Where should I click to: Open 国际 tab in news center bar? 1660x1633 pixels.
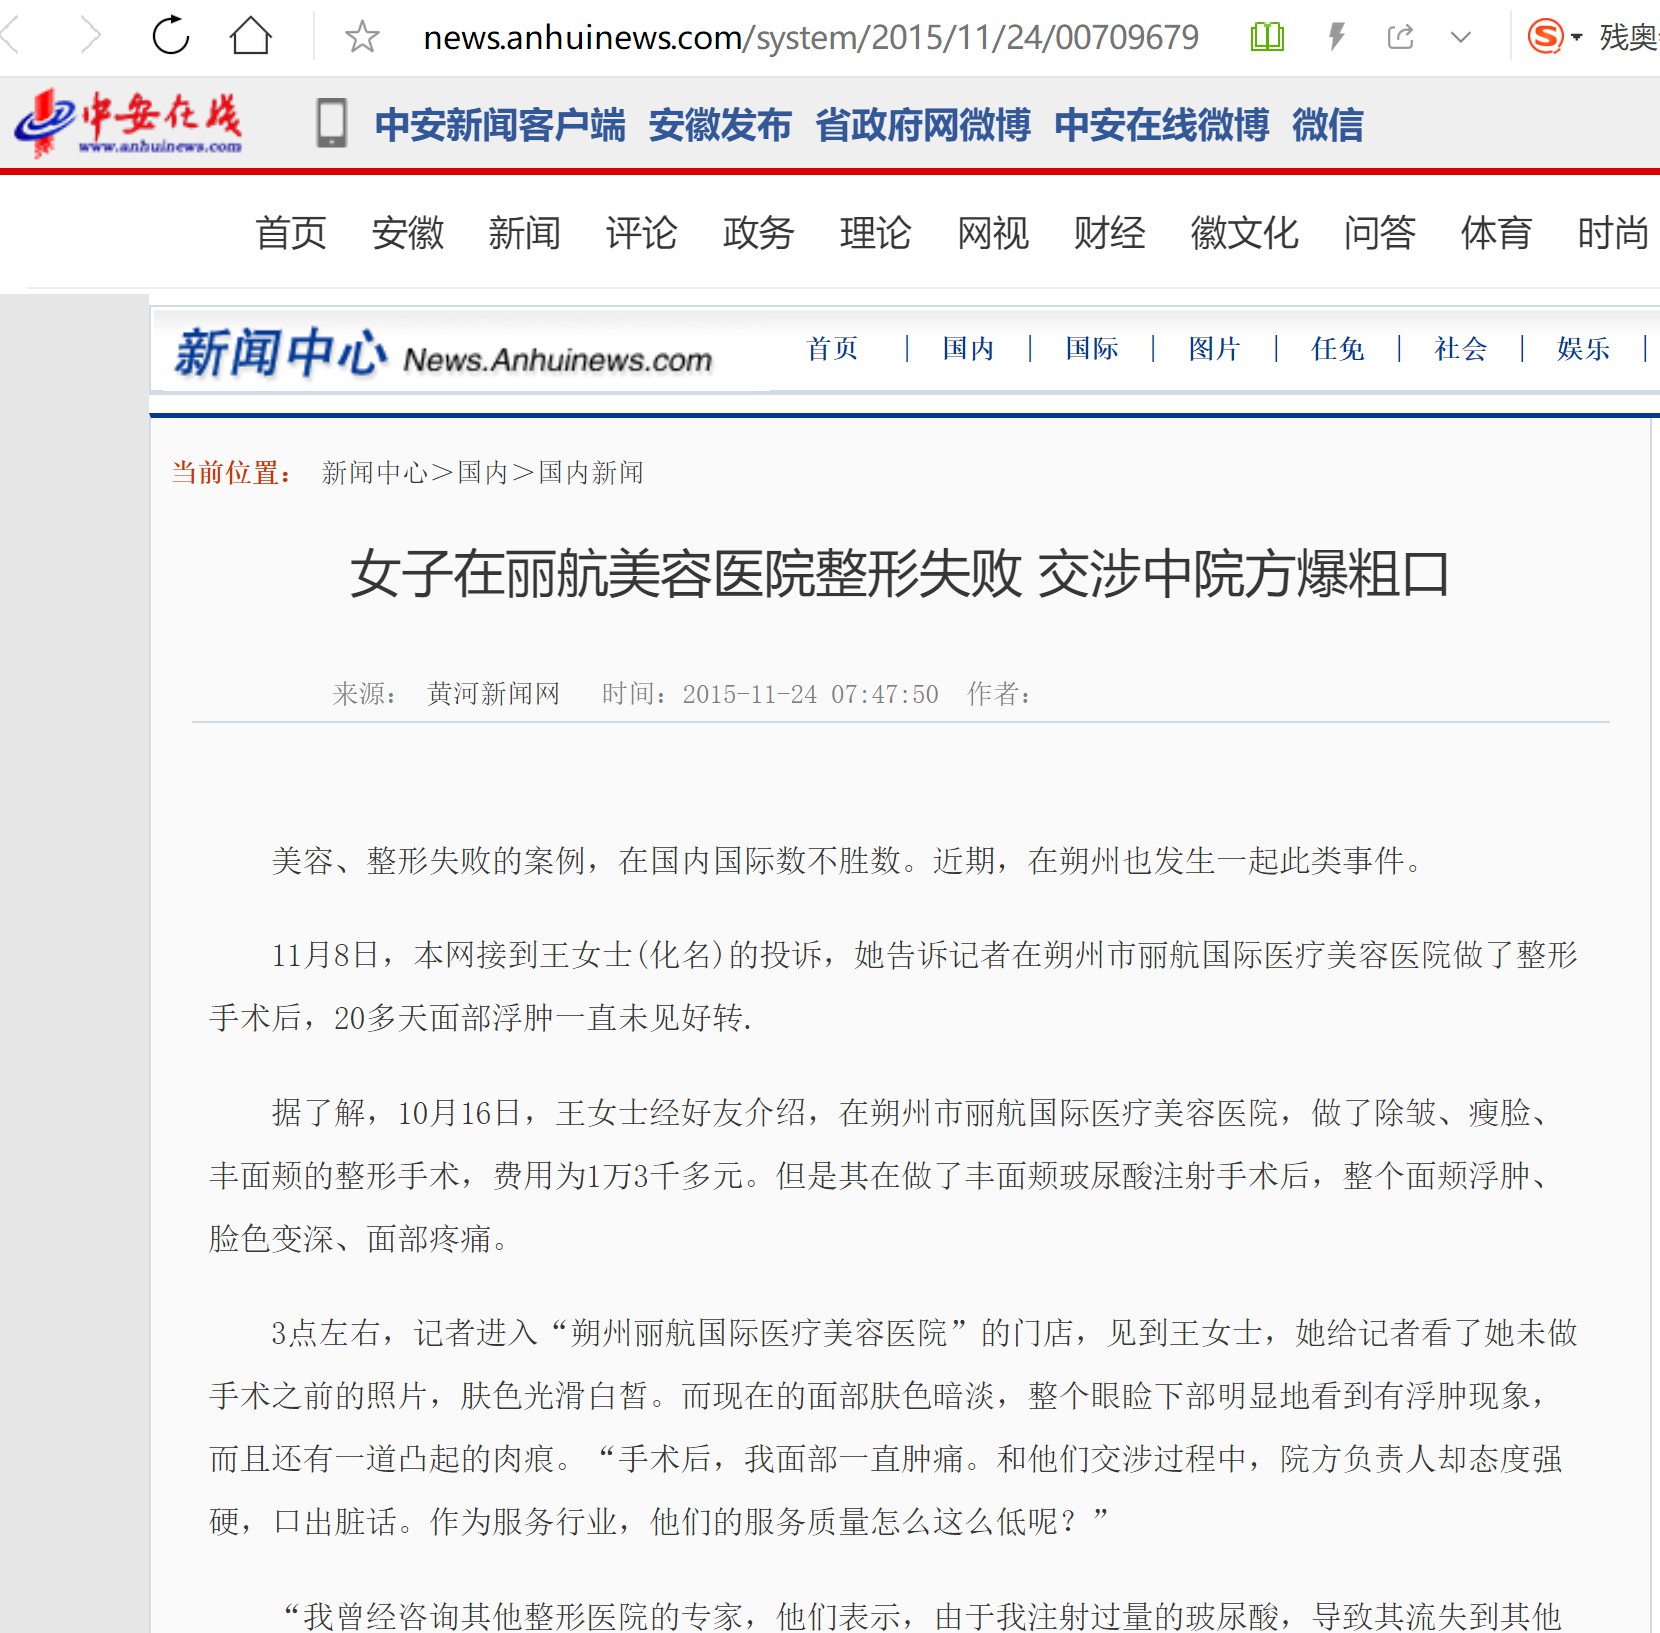tap(1092, 349)
